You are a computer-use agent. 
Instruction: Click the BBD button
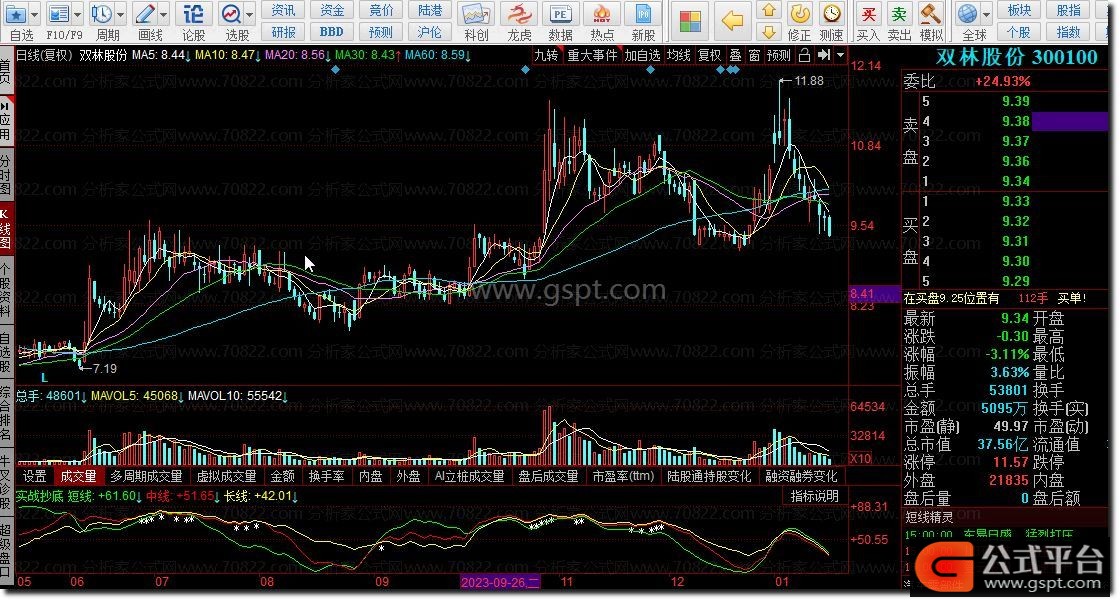point(332,32)
